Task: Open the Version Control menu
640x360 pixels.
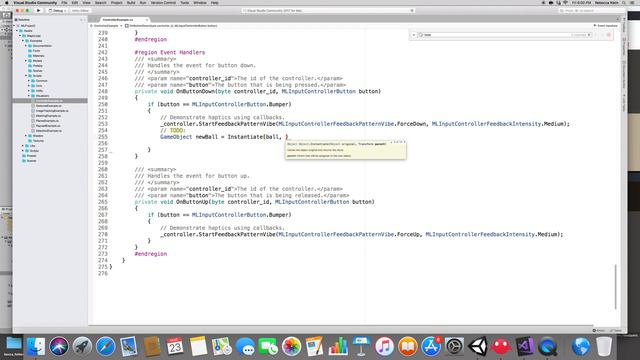Action: 163,2
